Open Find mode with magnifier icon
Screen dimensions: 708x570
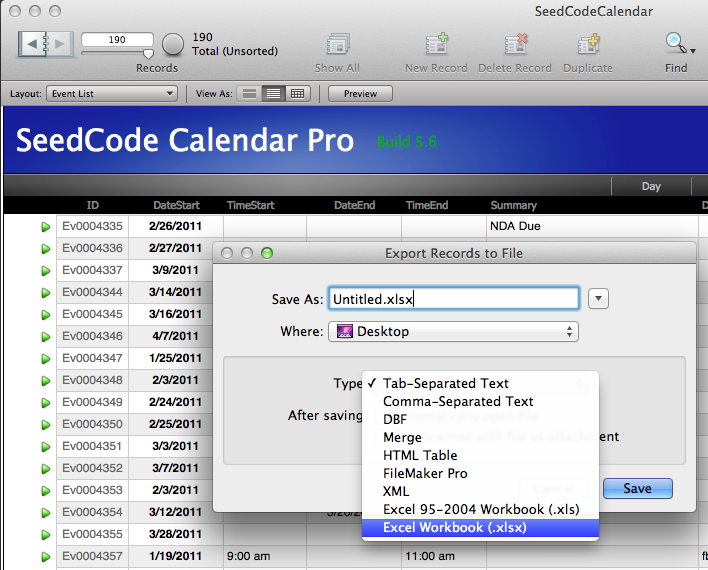pyautogui.click(x=675, y=43)
